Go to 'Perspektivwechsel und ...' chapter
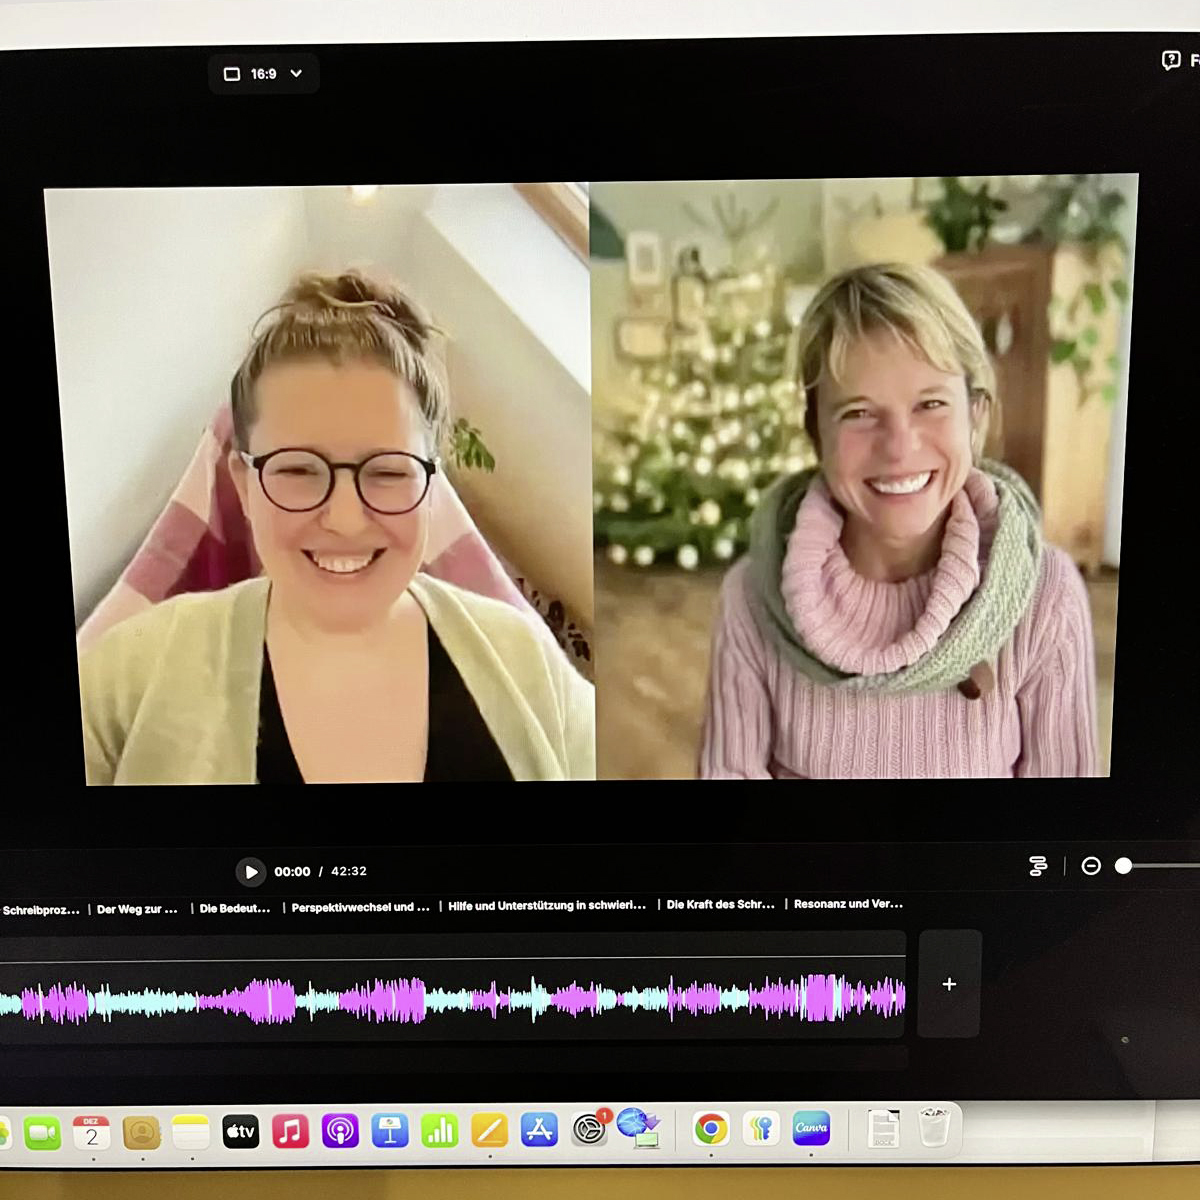Image resolution: width=1200 pixels, height=1200 pixels. [x=360, y=907]
